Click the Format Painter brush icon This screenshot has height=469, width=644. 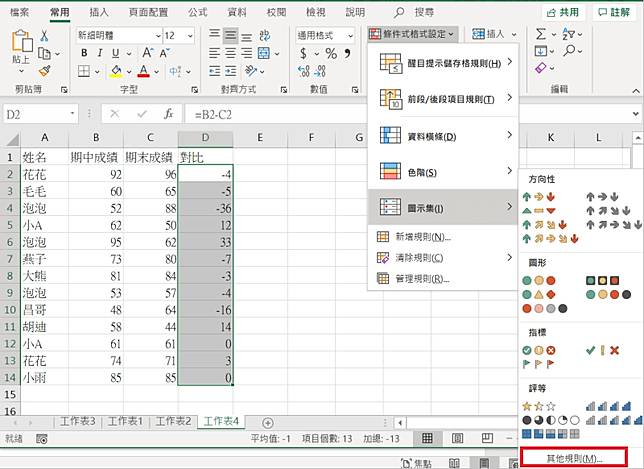point(44,71)
